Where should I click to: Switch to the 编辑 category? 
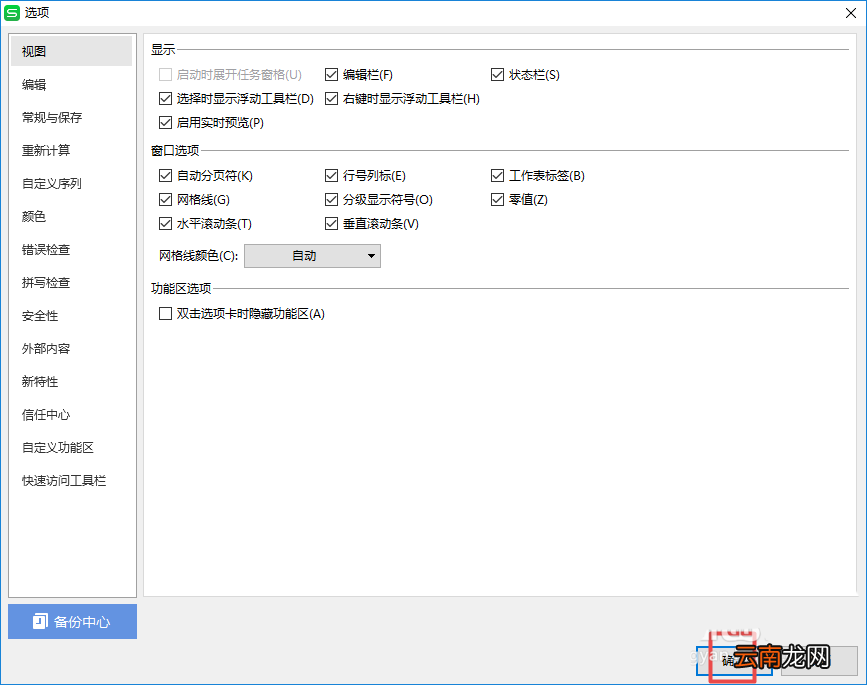(x=71, y=85)
